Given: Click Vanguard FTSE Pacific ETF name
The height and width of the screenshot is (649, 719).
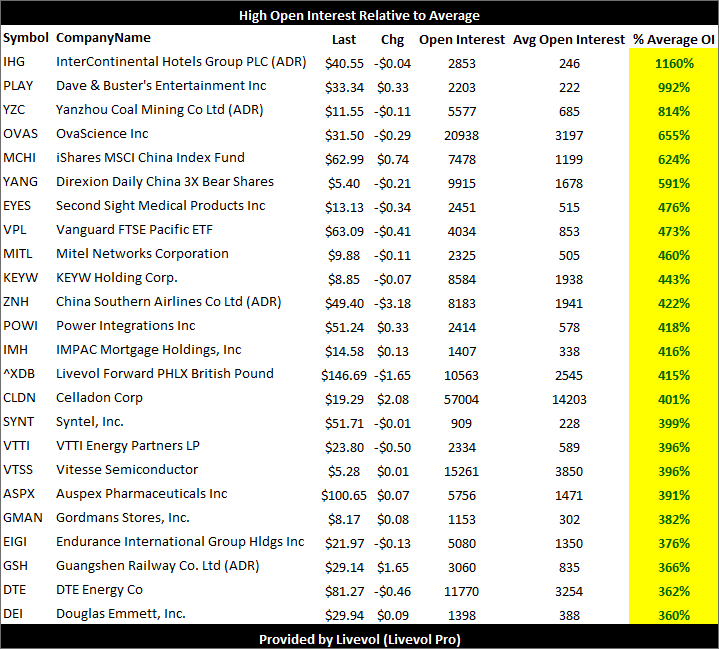Looking at the screenshot, I should (134, 229).
